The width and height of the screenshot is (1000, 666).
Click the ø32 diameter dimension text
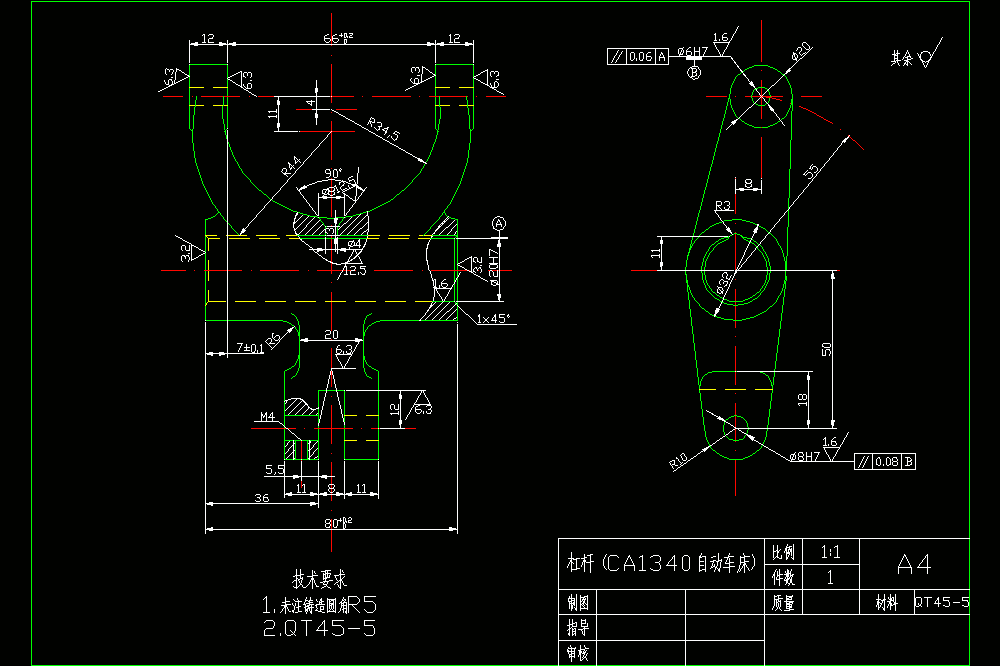coord(723,283)
